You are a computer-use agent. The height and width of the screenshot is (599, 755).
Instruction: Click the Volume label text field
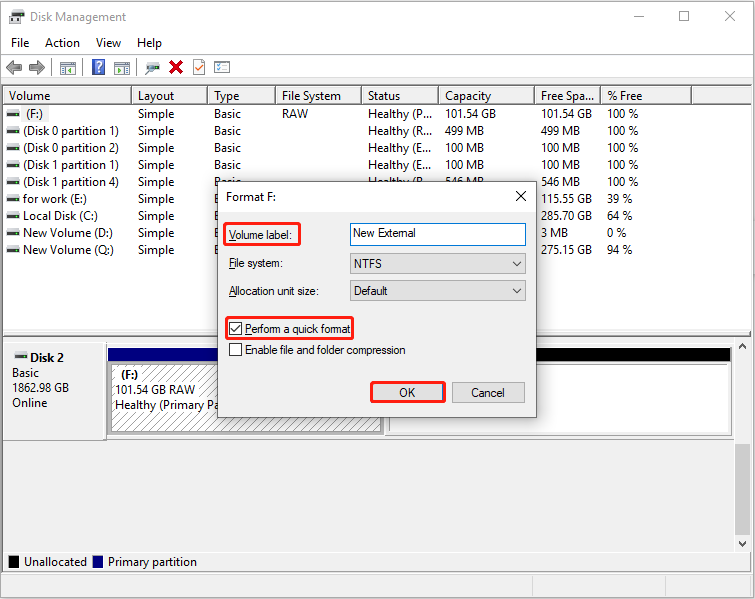(x=437, y=234)
